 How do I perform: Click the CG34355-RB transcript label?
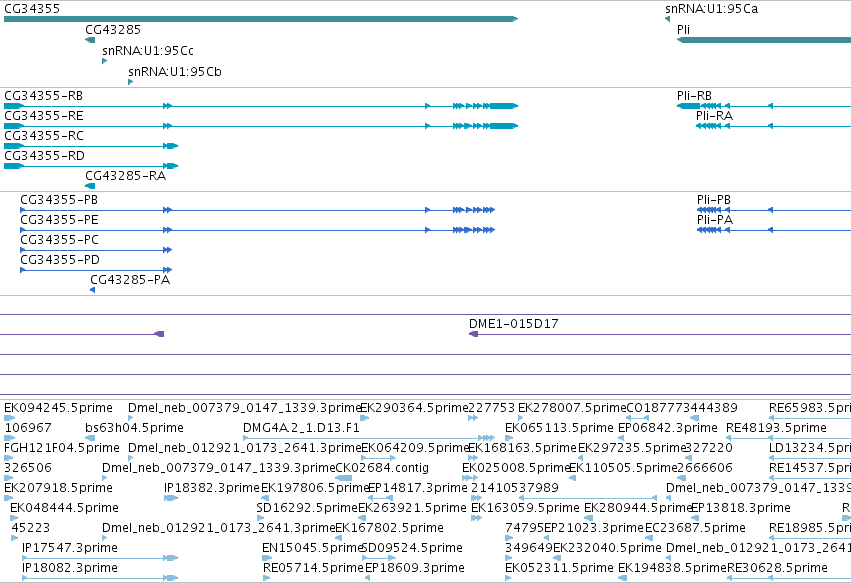(x=43, y=96)
